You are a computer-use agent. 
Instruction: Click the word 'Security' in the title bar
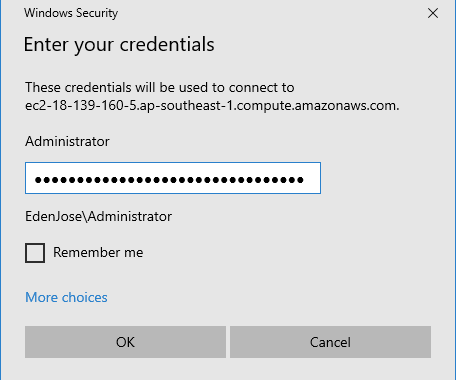tap(97, 13)
